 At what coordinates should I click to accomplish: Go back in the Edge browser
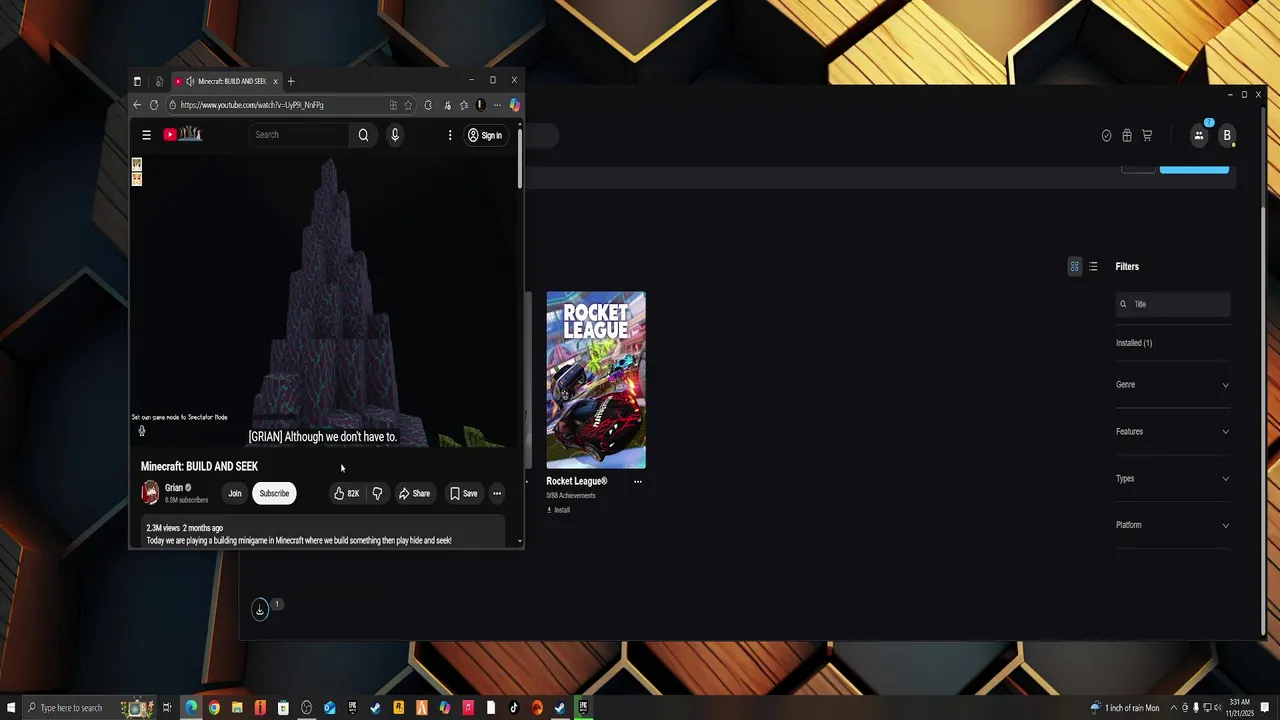click(x=137, y=105)
